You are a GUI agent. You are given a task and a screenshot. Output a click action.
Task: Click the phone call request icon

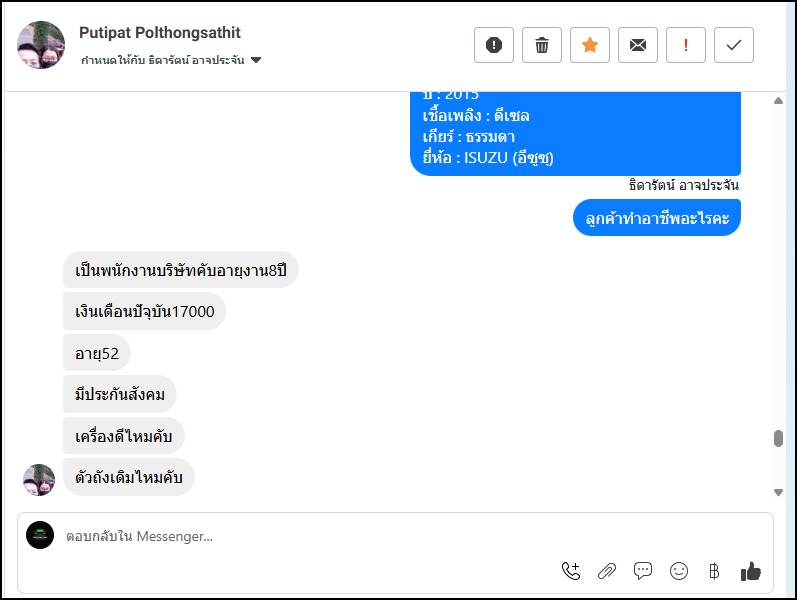pos(571,571)
